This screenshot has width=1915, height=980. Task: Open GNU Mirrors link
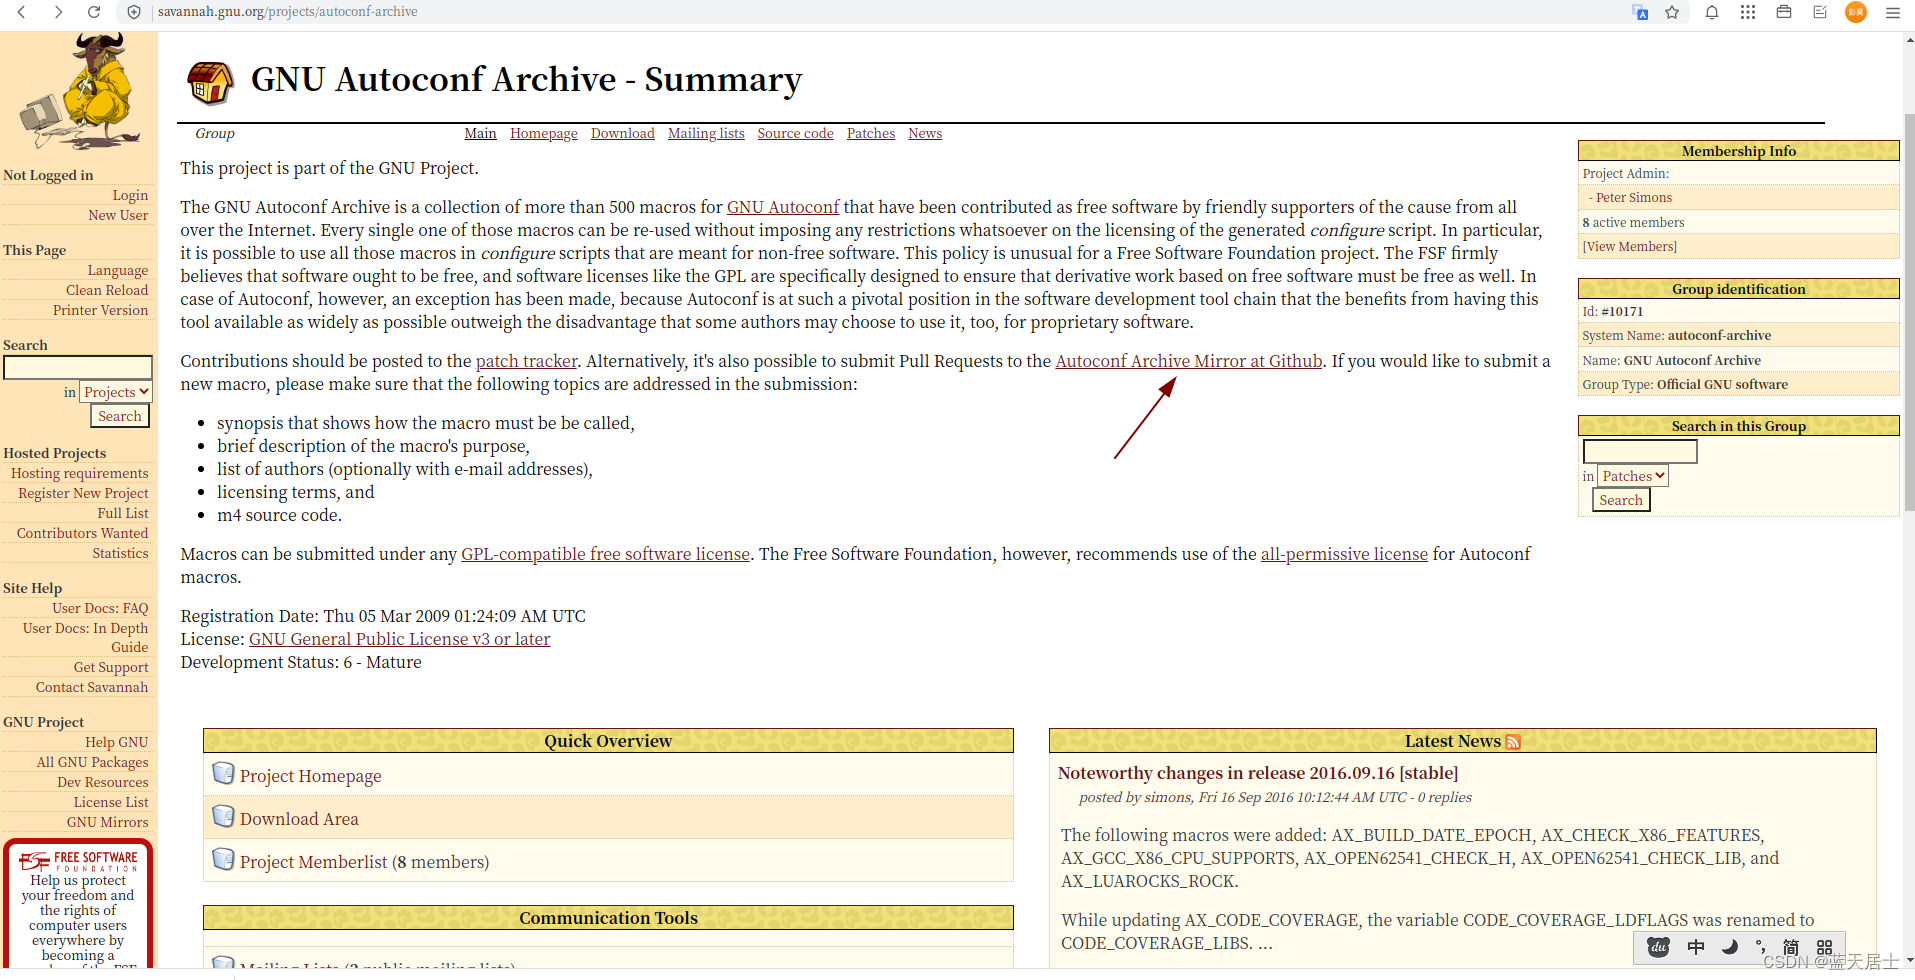click(x=107, y=822)
